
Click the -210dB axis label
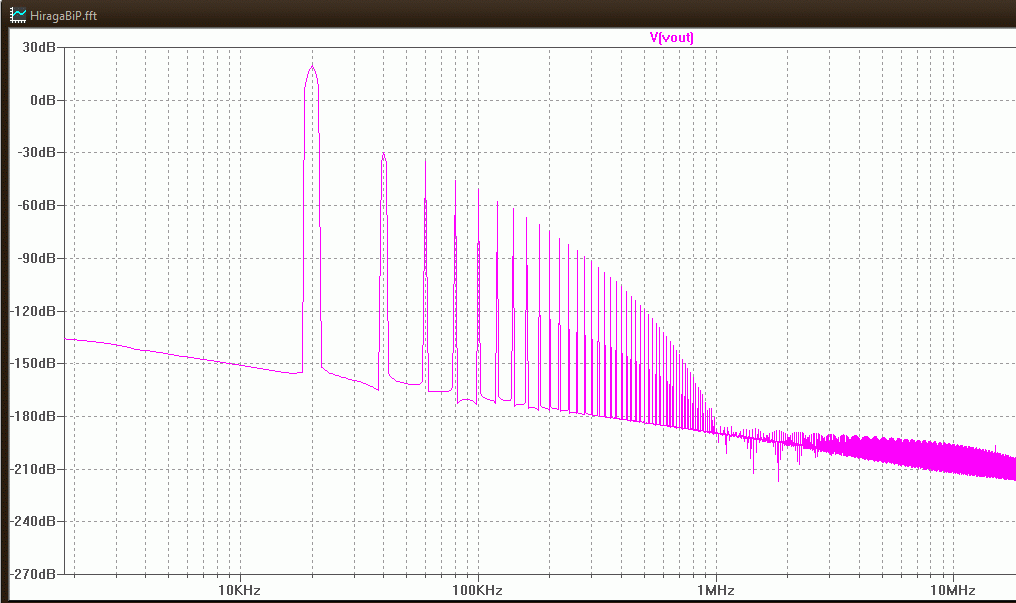34,469
